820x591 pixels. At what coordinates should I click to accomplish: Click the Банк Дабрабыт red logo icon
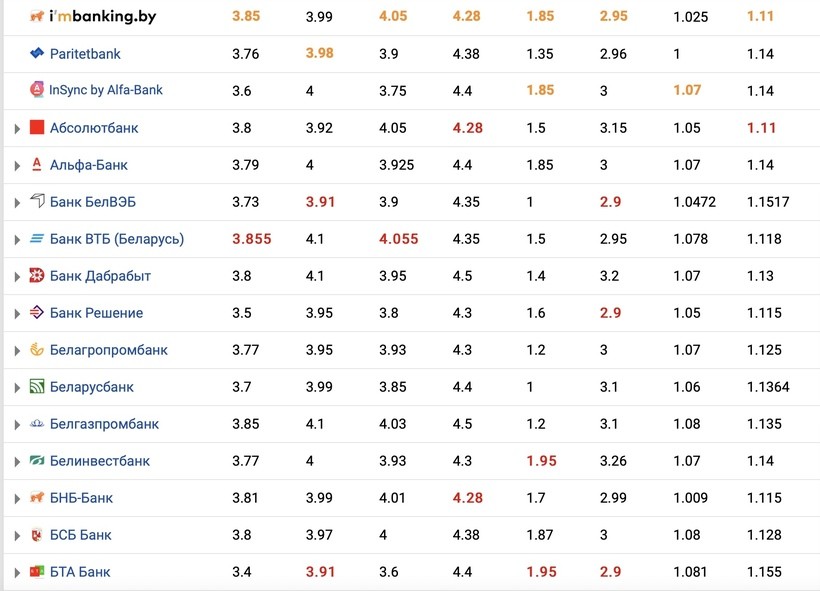37,275
